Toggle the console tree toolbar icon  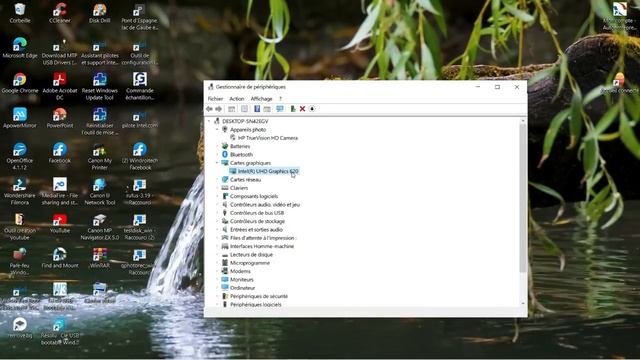tap(231, 109)
